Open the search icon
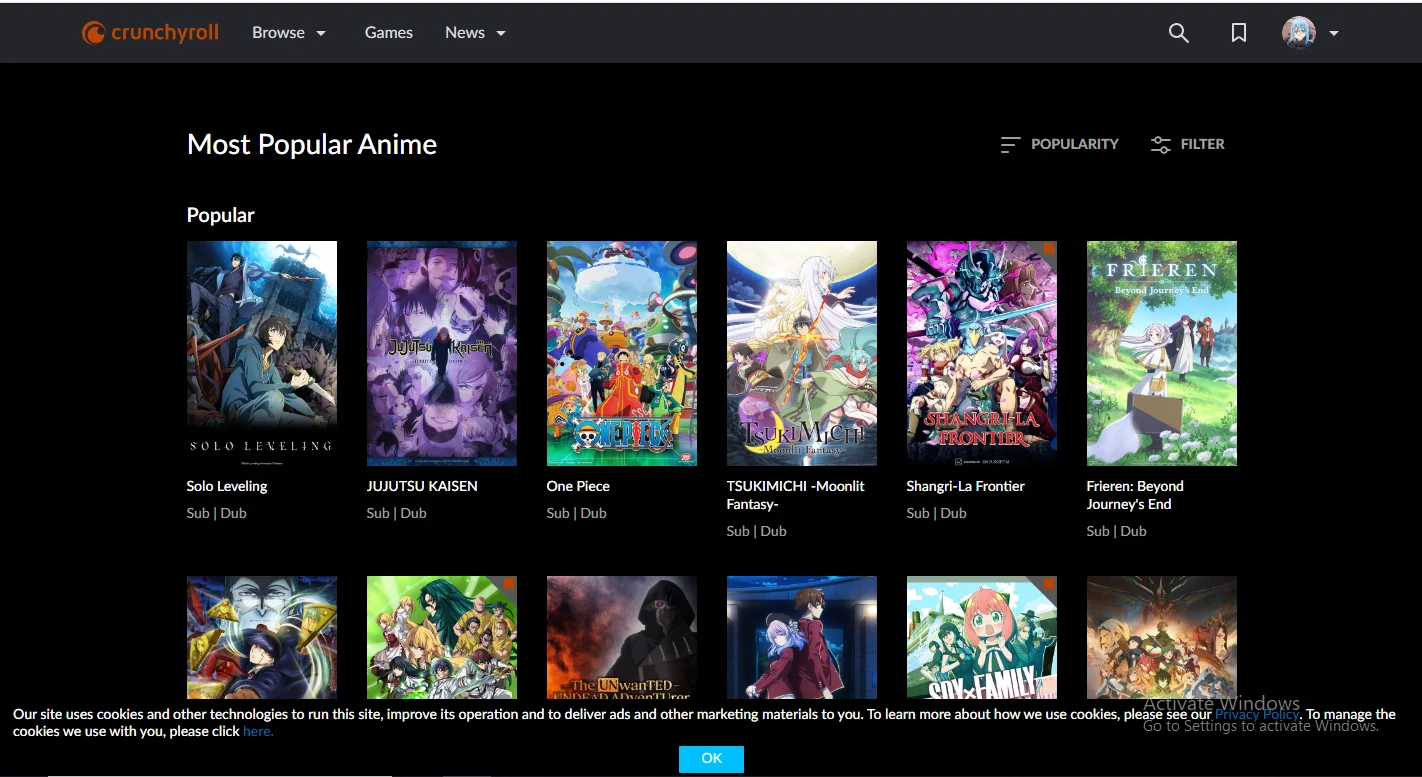 pyautogui.click(x=1179, y=33)
